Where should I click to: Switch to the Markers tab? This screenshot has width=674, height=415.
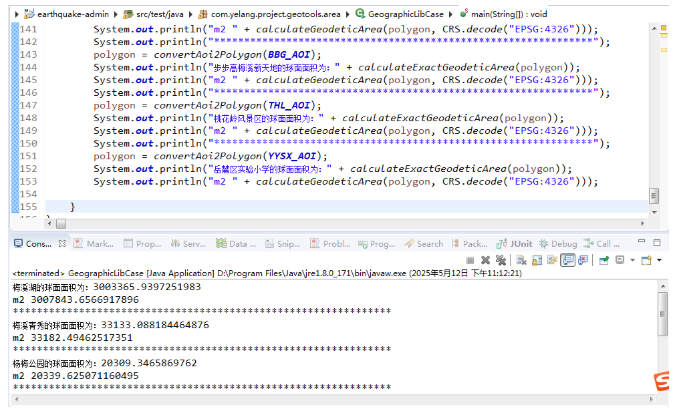click(x=94, y=243)
